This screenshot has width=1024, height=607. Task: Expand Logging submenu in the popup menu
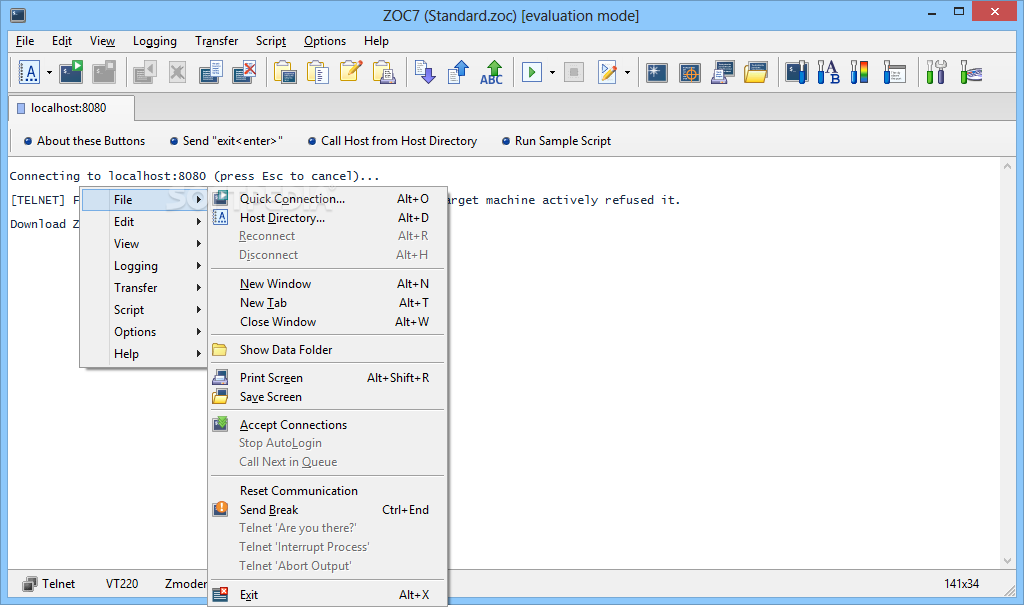pos(144,266)
